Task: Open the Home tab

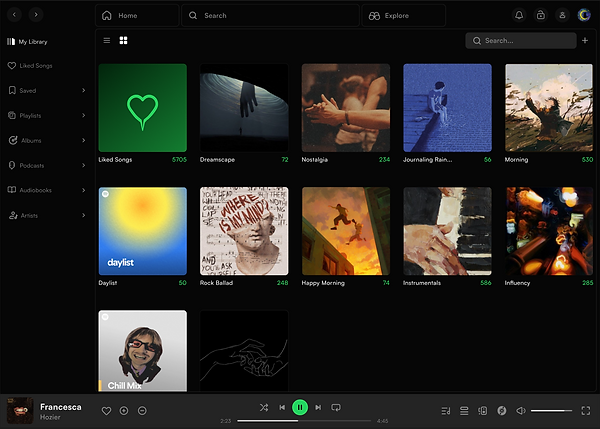Action: click(x=137, y=16)
